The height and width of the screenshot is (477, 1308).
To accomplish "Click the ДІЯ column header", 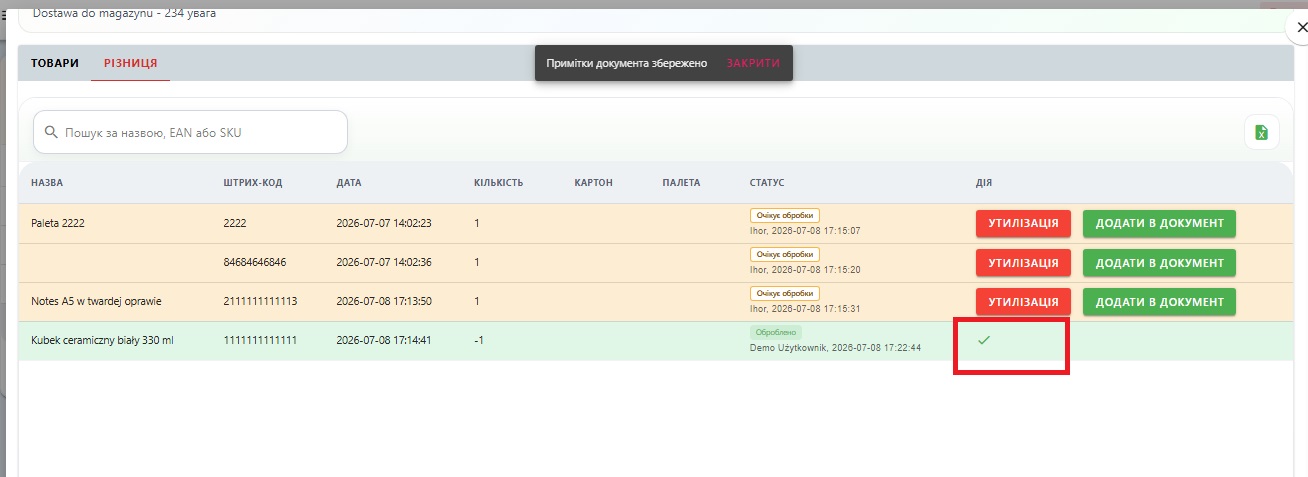I will click(984, 183).
